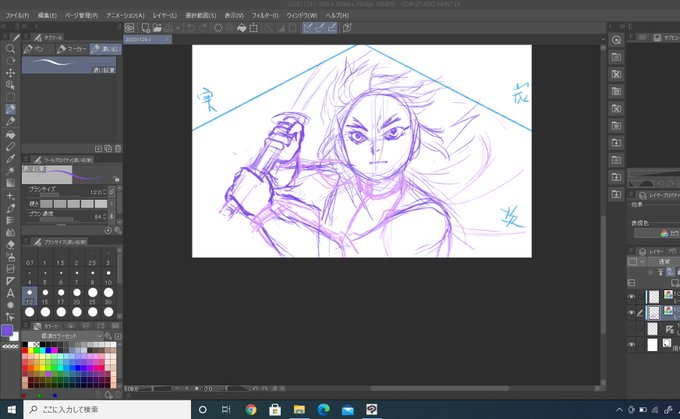Click add sub tool button in Sub Tool panel
Screen dimensions: 680x419
click(98, 149)
